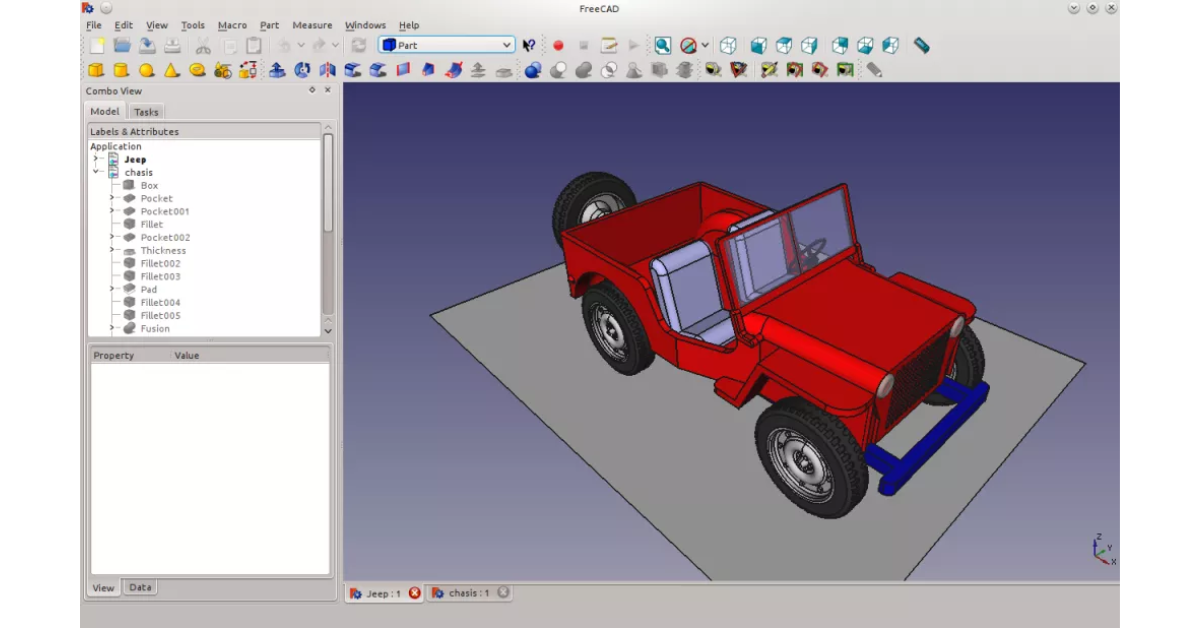1200x628 pixels.
Task: Print with the printer toolbar icon
Action: (172, 45)
